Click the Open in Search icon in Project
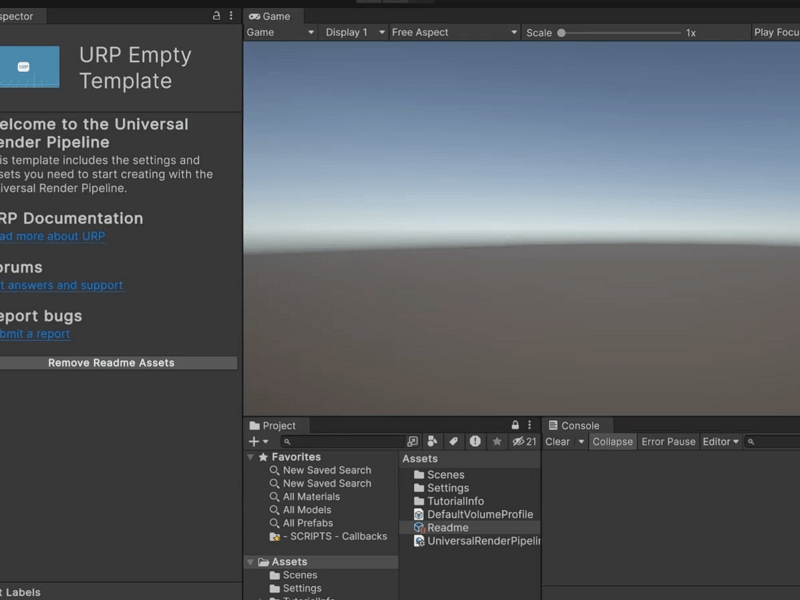Screen dimensions: 800x600 point(413,441)
